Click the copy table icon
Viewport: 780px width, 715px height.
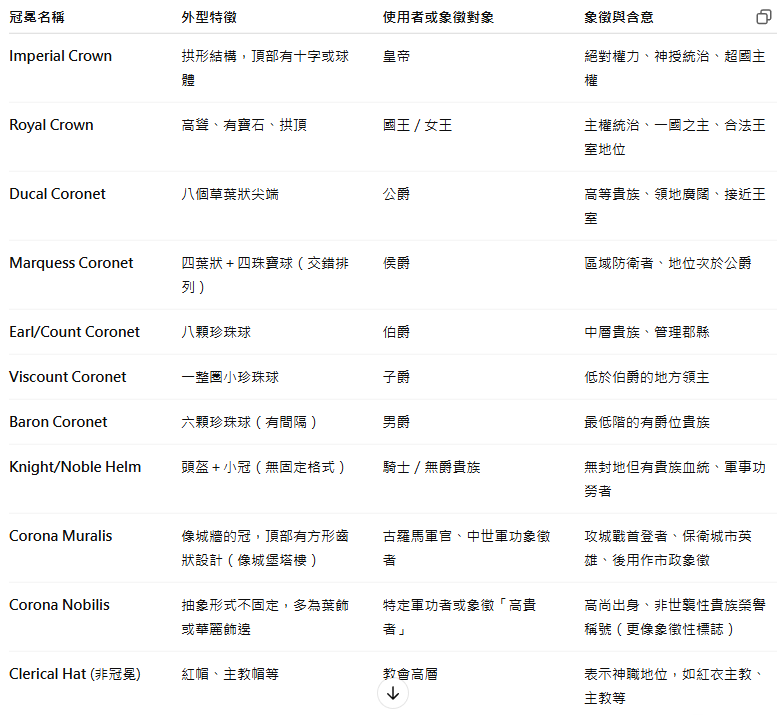coord(763,18)
